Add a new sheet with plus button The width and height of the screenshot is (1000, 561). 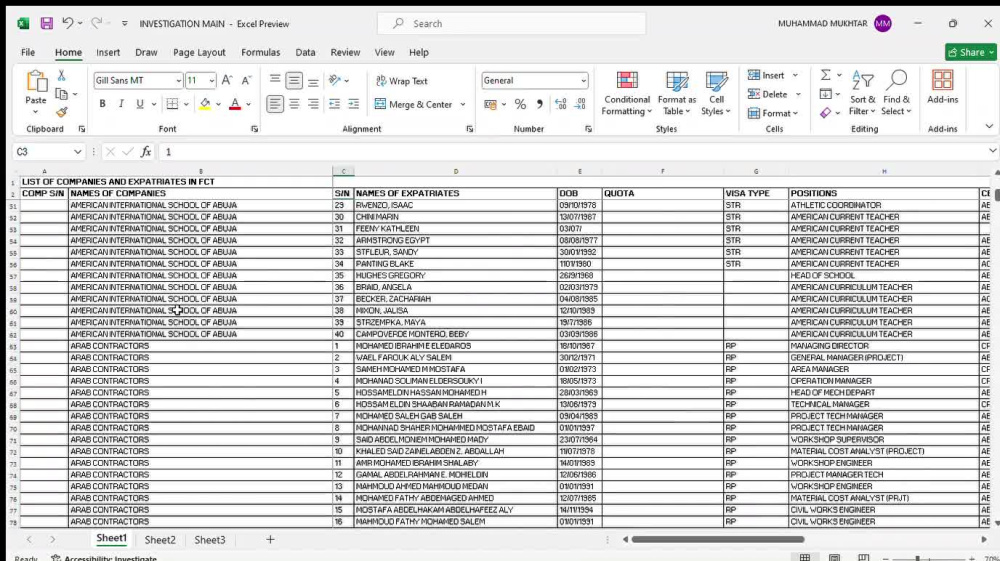coord(270,540)
